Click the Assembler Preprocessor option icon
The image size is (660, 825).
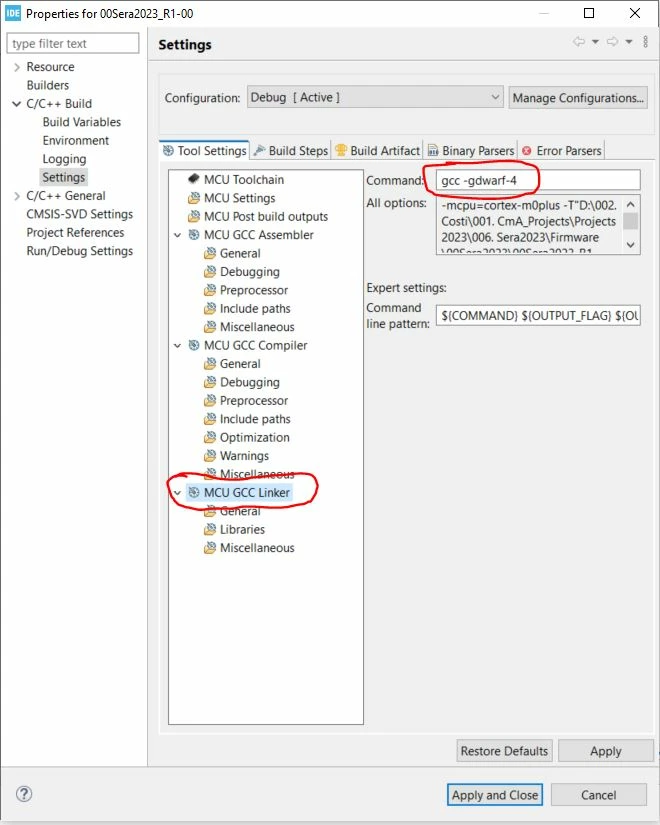click(209, 290)
